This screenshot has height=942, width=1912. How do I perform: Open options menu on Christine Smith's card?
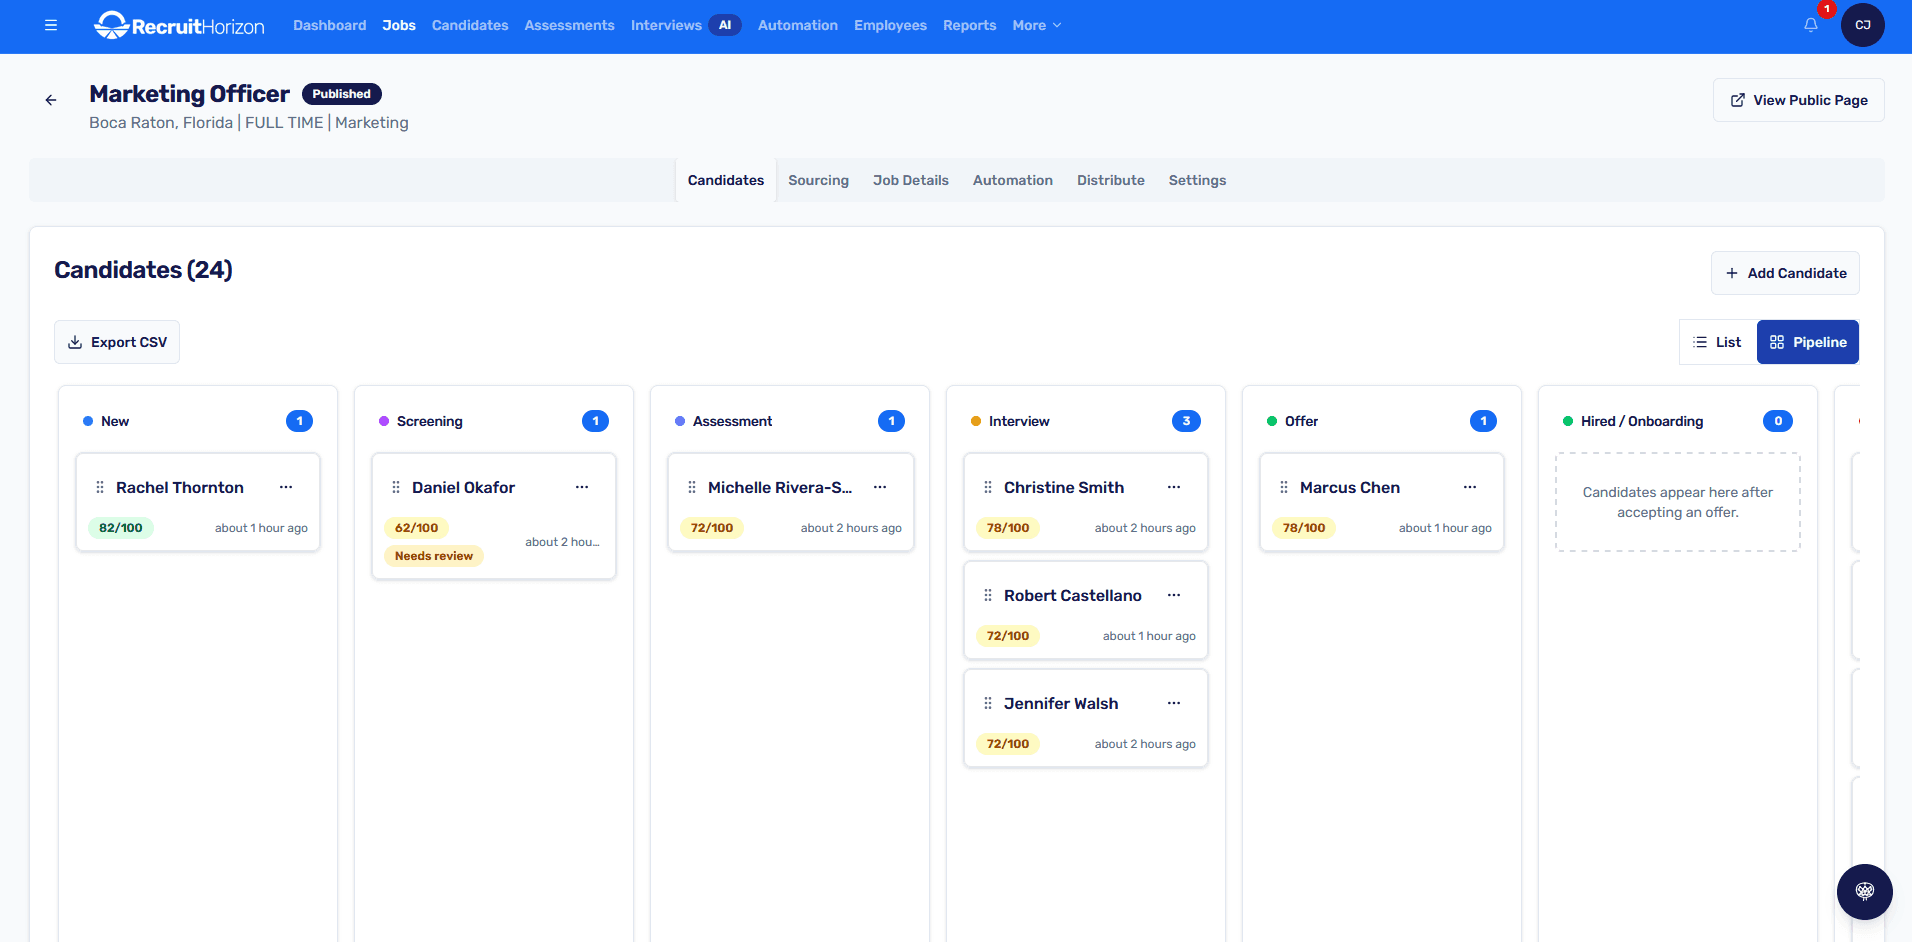pyautogui.click(x=1173, y=487)
